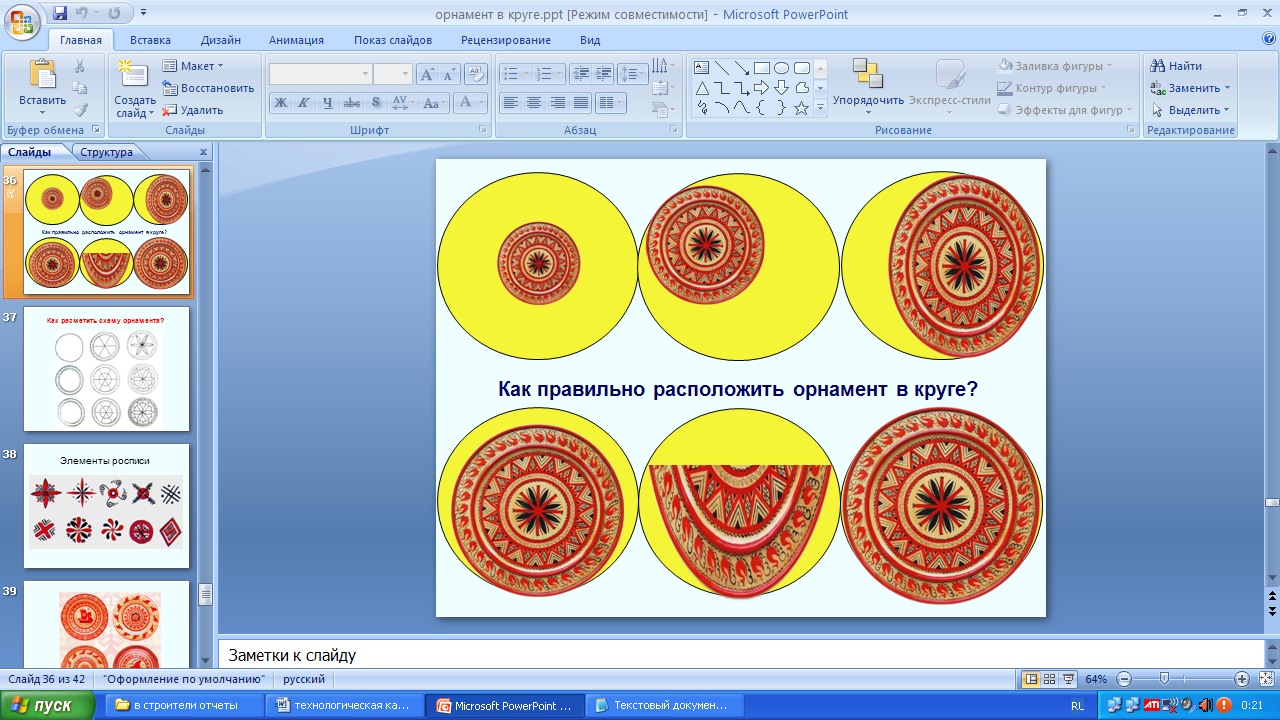Image resolution: width=1280 pixels, height=720 pixels.
Task: Open the Показ слайдов ribbon tab
Action: point(393,40)
